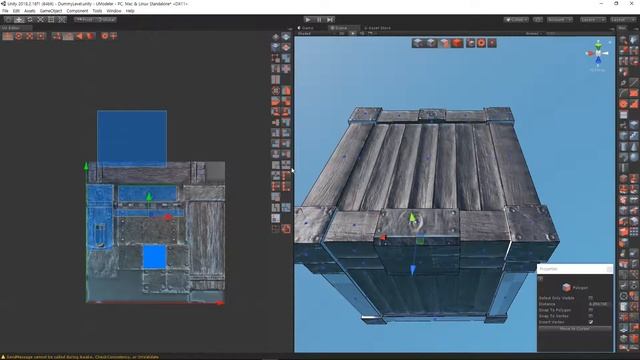Toggle Invert Vector checkbox
Screen dimensions: 640x360
click(590, 322)
